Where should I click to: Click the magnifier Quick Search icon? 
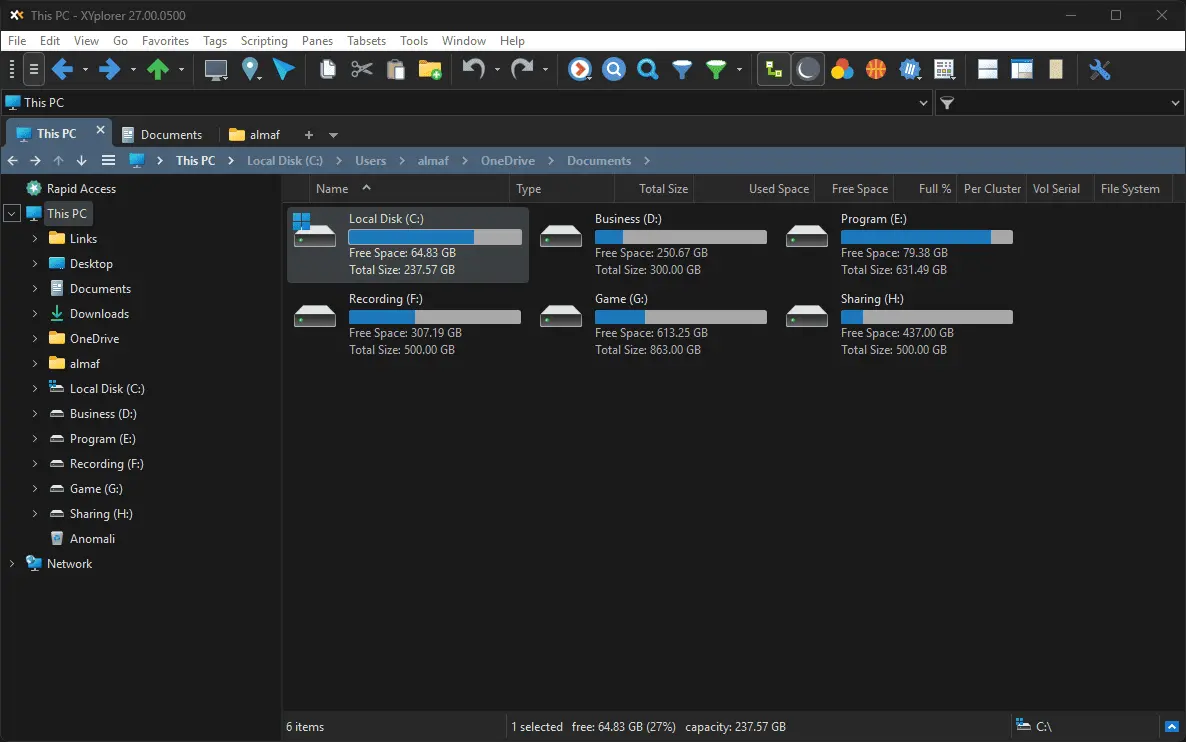(647, 70)
